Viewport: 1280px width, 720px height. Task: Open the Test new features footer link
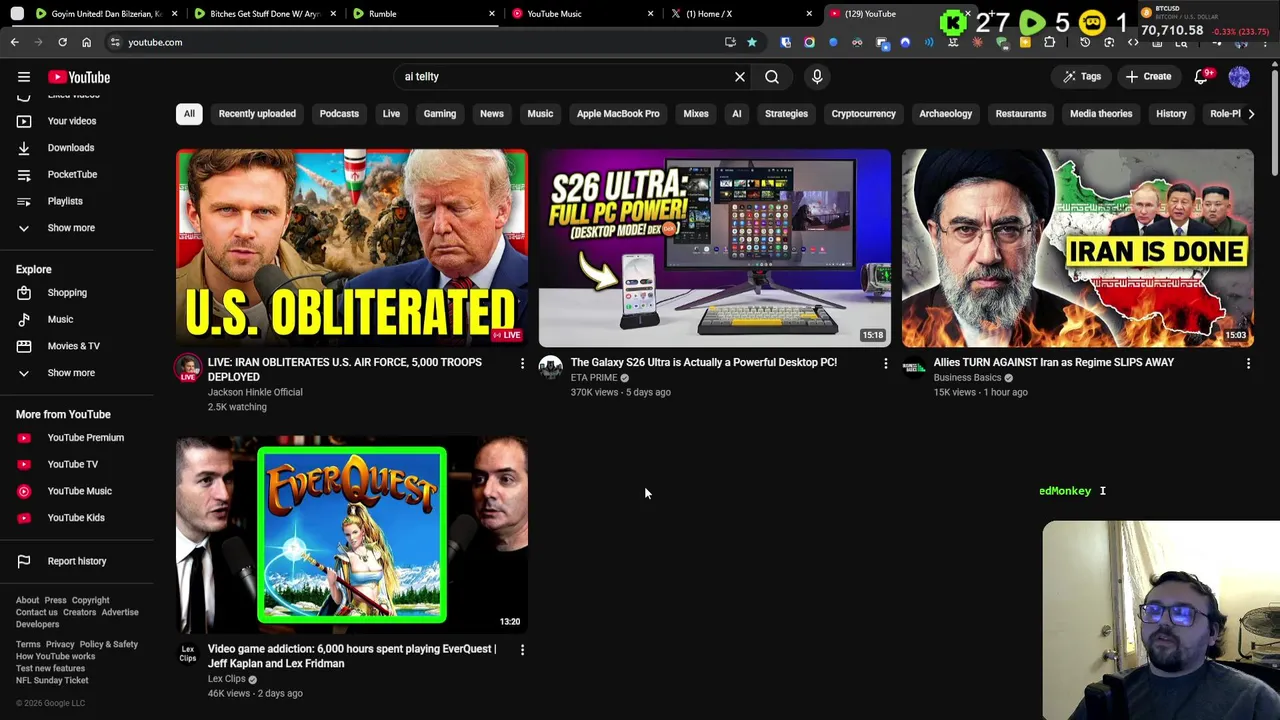click(50, 668)
